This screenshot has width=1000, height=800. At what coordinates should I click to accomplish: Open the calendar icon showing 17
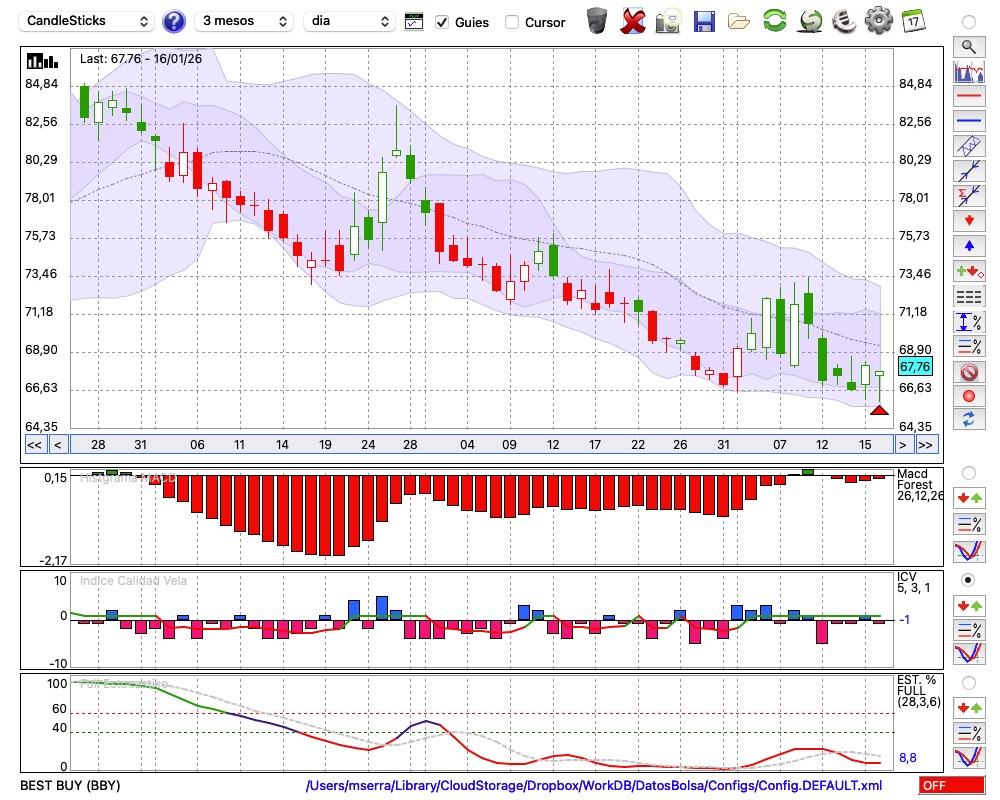[912, 21]
